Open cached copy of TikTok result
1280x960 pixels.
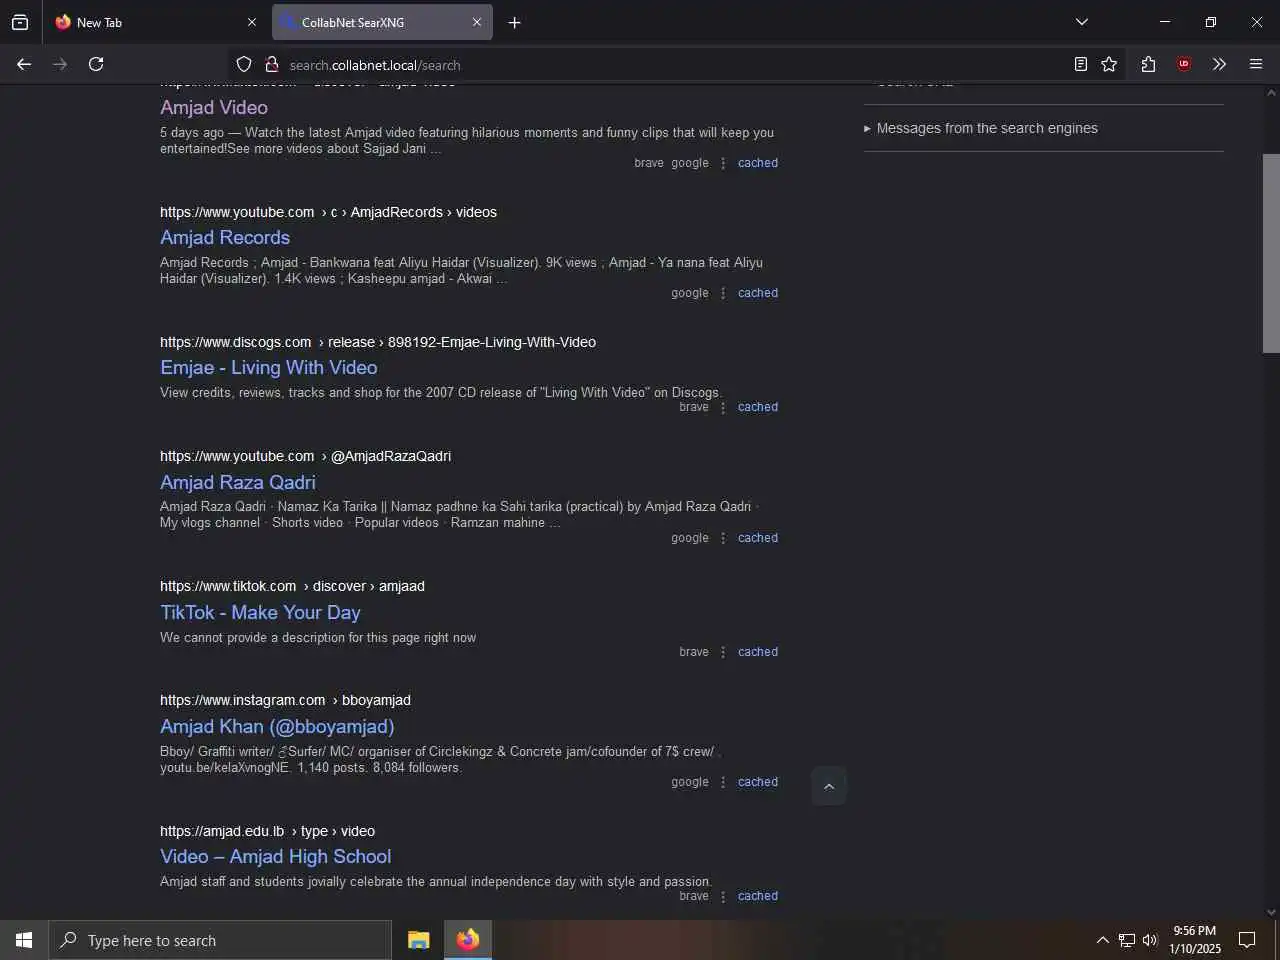point(757,652)
